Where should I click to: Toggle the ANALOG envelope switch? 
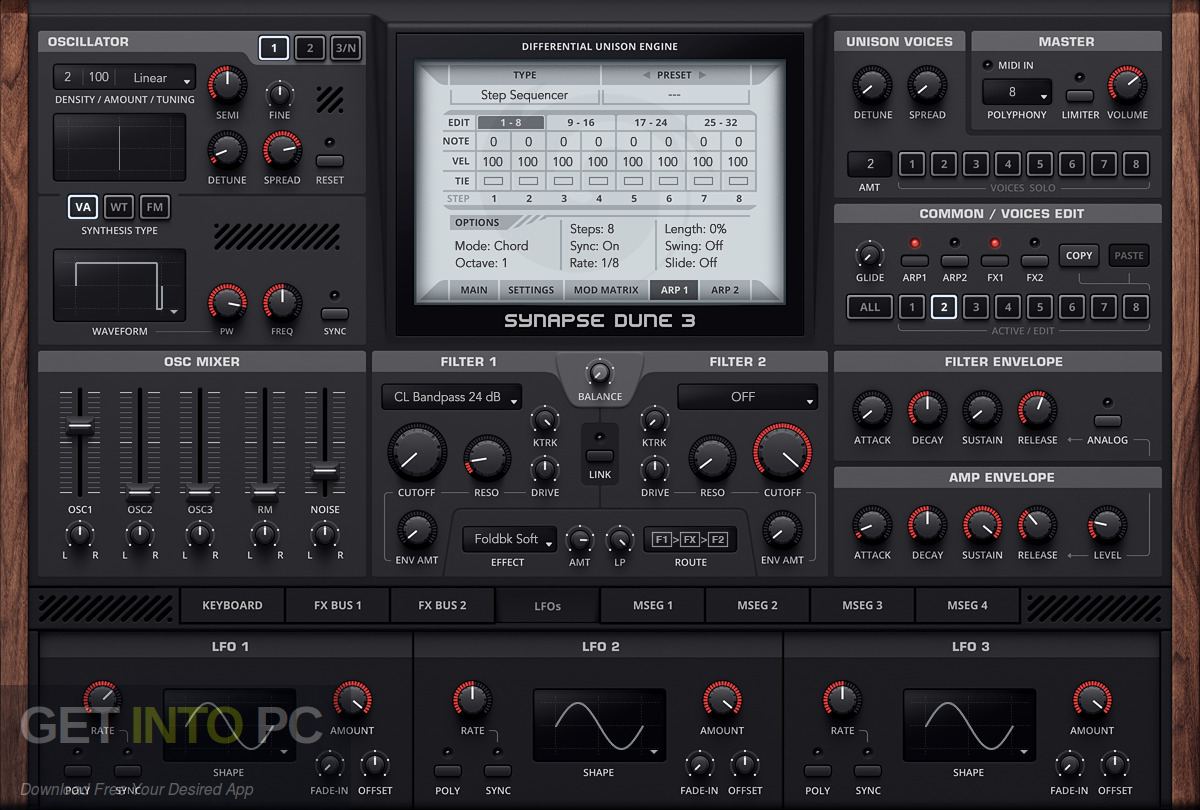1107,421
